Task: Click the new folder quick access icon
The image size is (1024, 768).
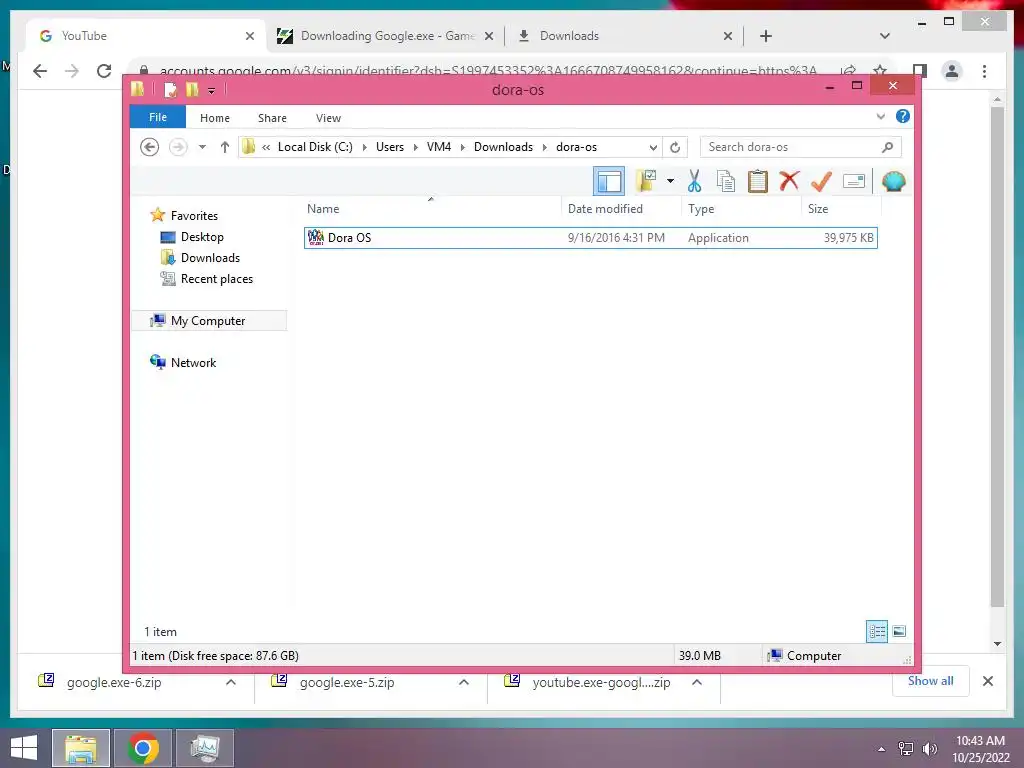Action: pyautogui.click(x=192, y=89)
